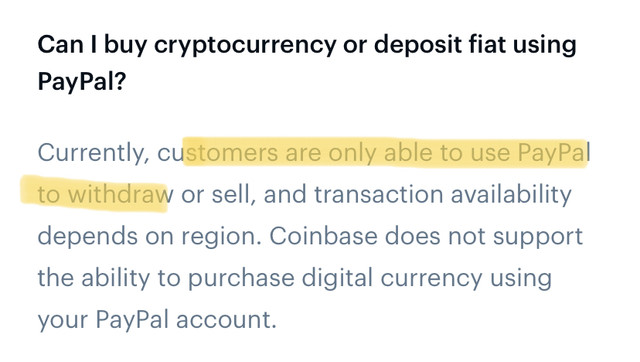Click "the ability" in the fourth line
640x362 pixels.
(94, 278)
